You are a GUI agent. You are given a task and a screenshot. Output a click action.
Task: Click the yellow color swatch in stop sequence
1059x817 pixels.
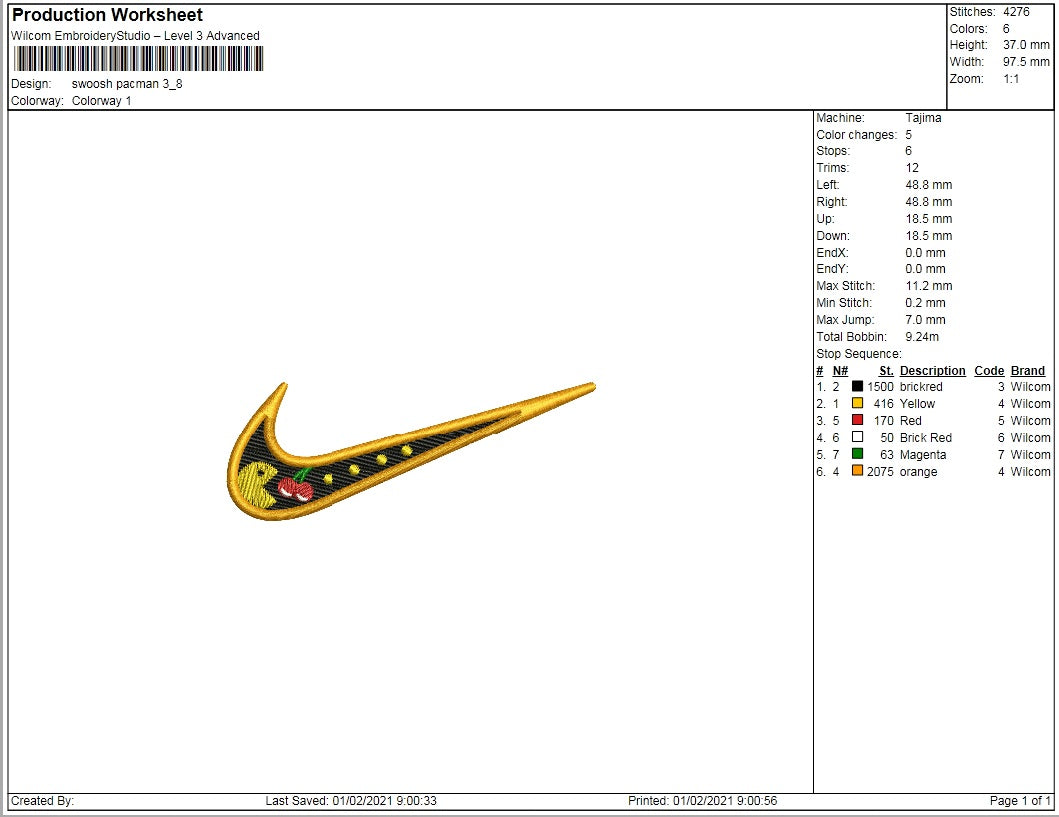click(x=857, y=403)
